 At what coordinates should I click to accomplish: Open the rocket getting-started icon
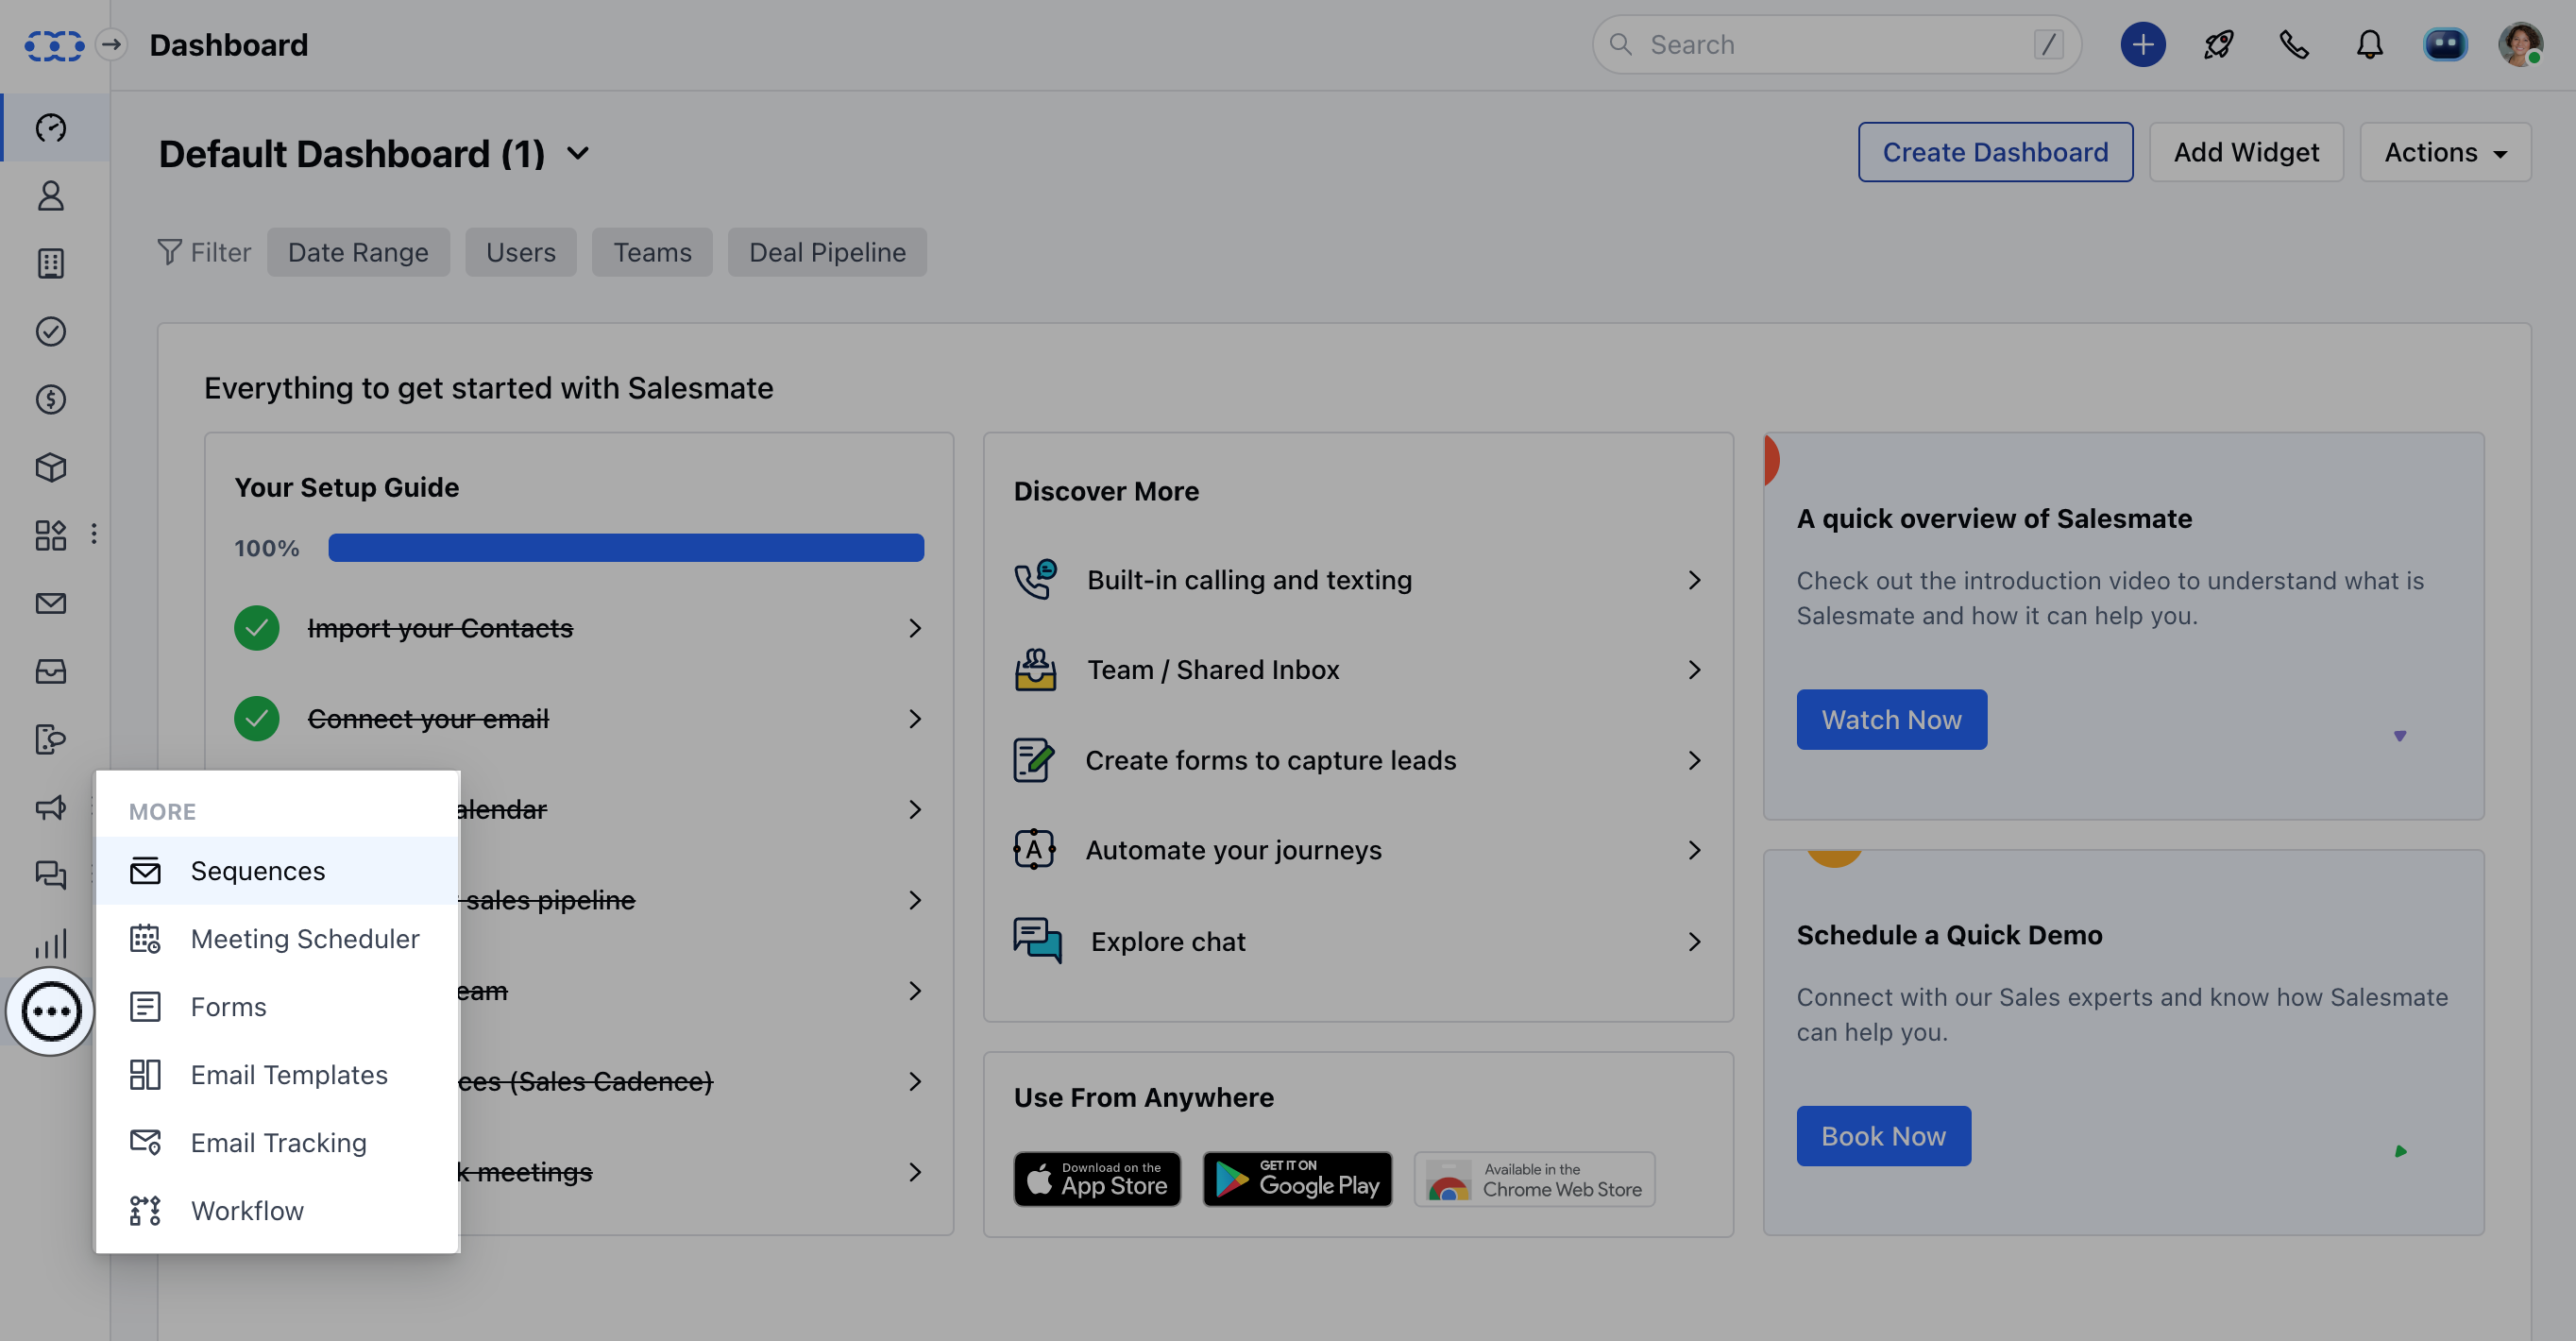point(2218,45)
